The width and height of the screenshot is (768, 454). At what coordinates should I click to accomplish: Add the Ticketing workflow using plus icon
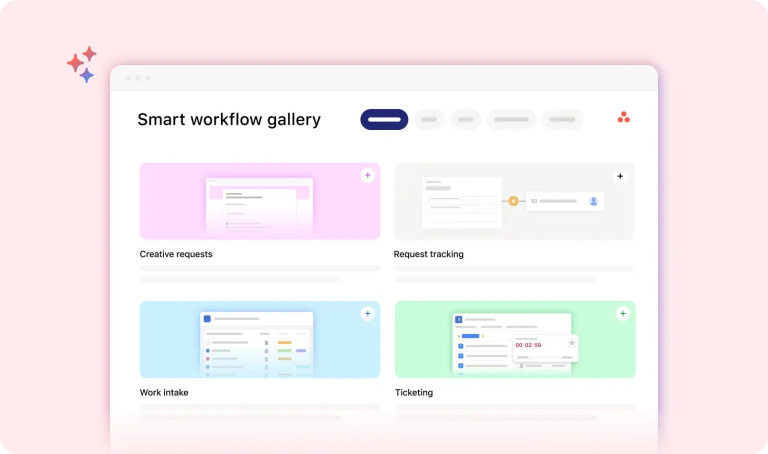point(622,313)
